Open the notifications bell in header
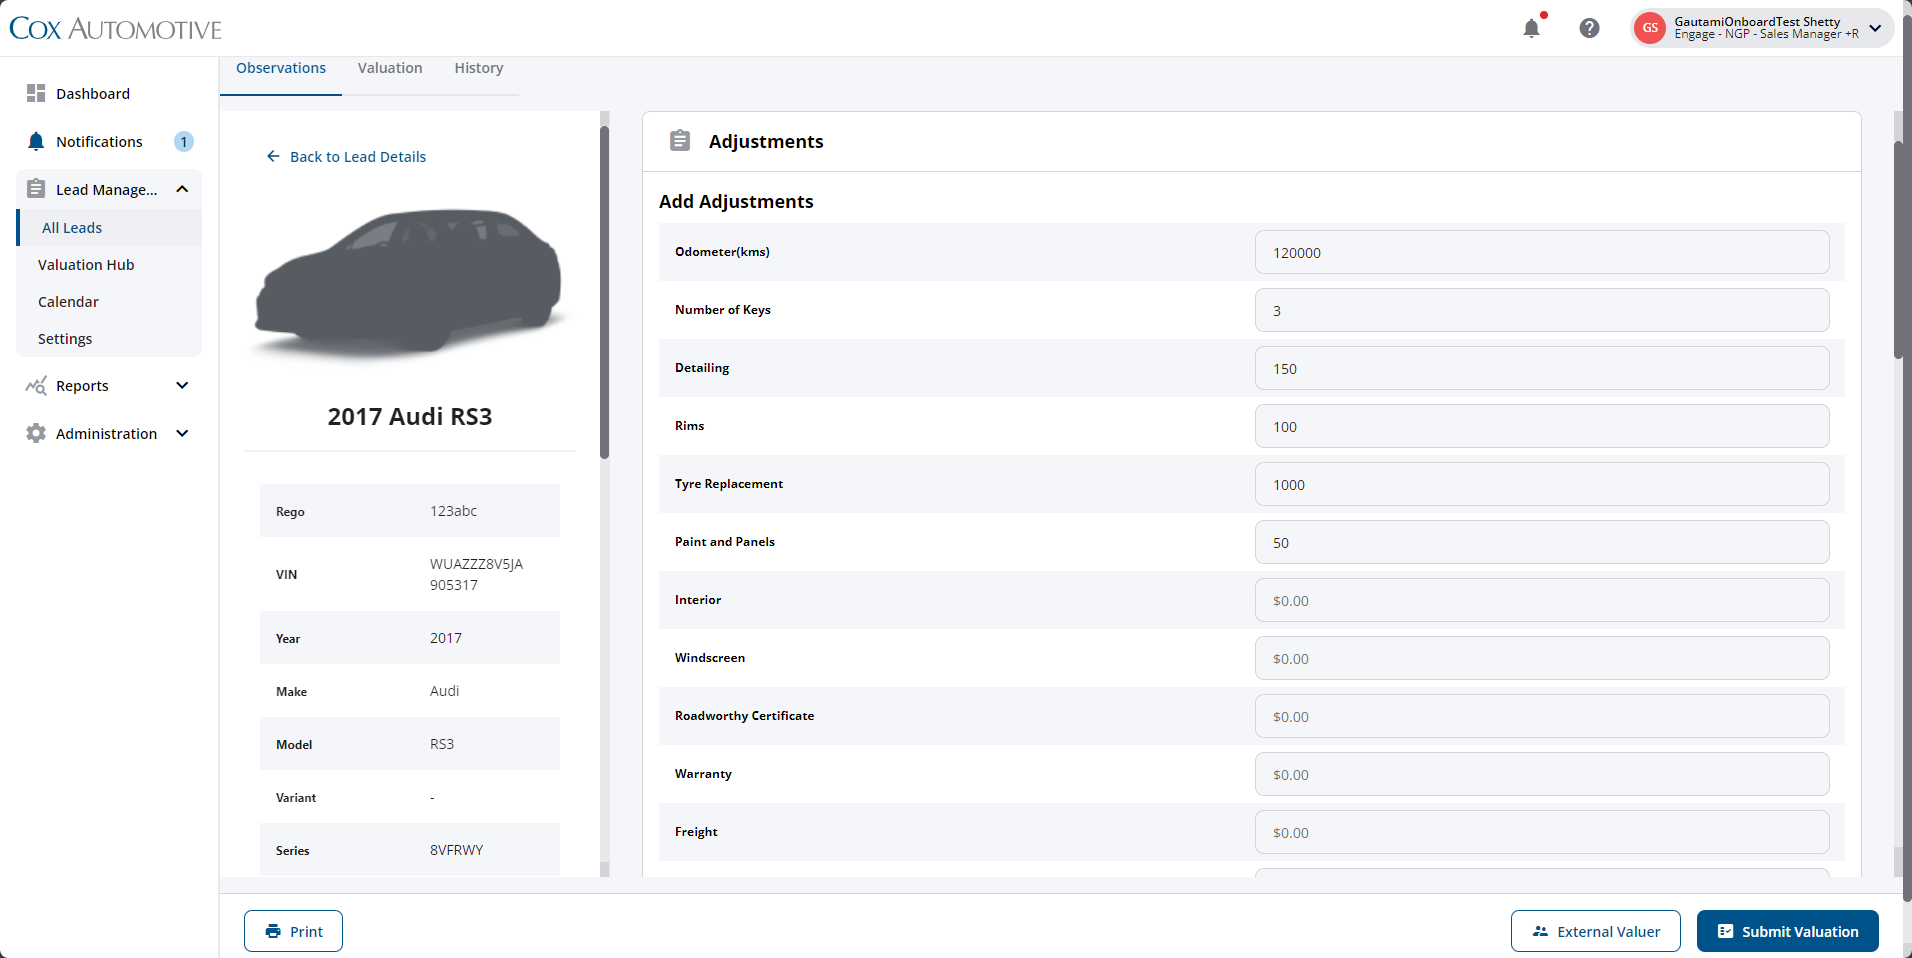This screenshot has width=1912, height=958. (1531, 28)
